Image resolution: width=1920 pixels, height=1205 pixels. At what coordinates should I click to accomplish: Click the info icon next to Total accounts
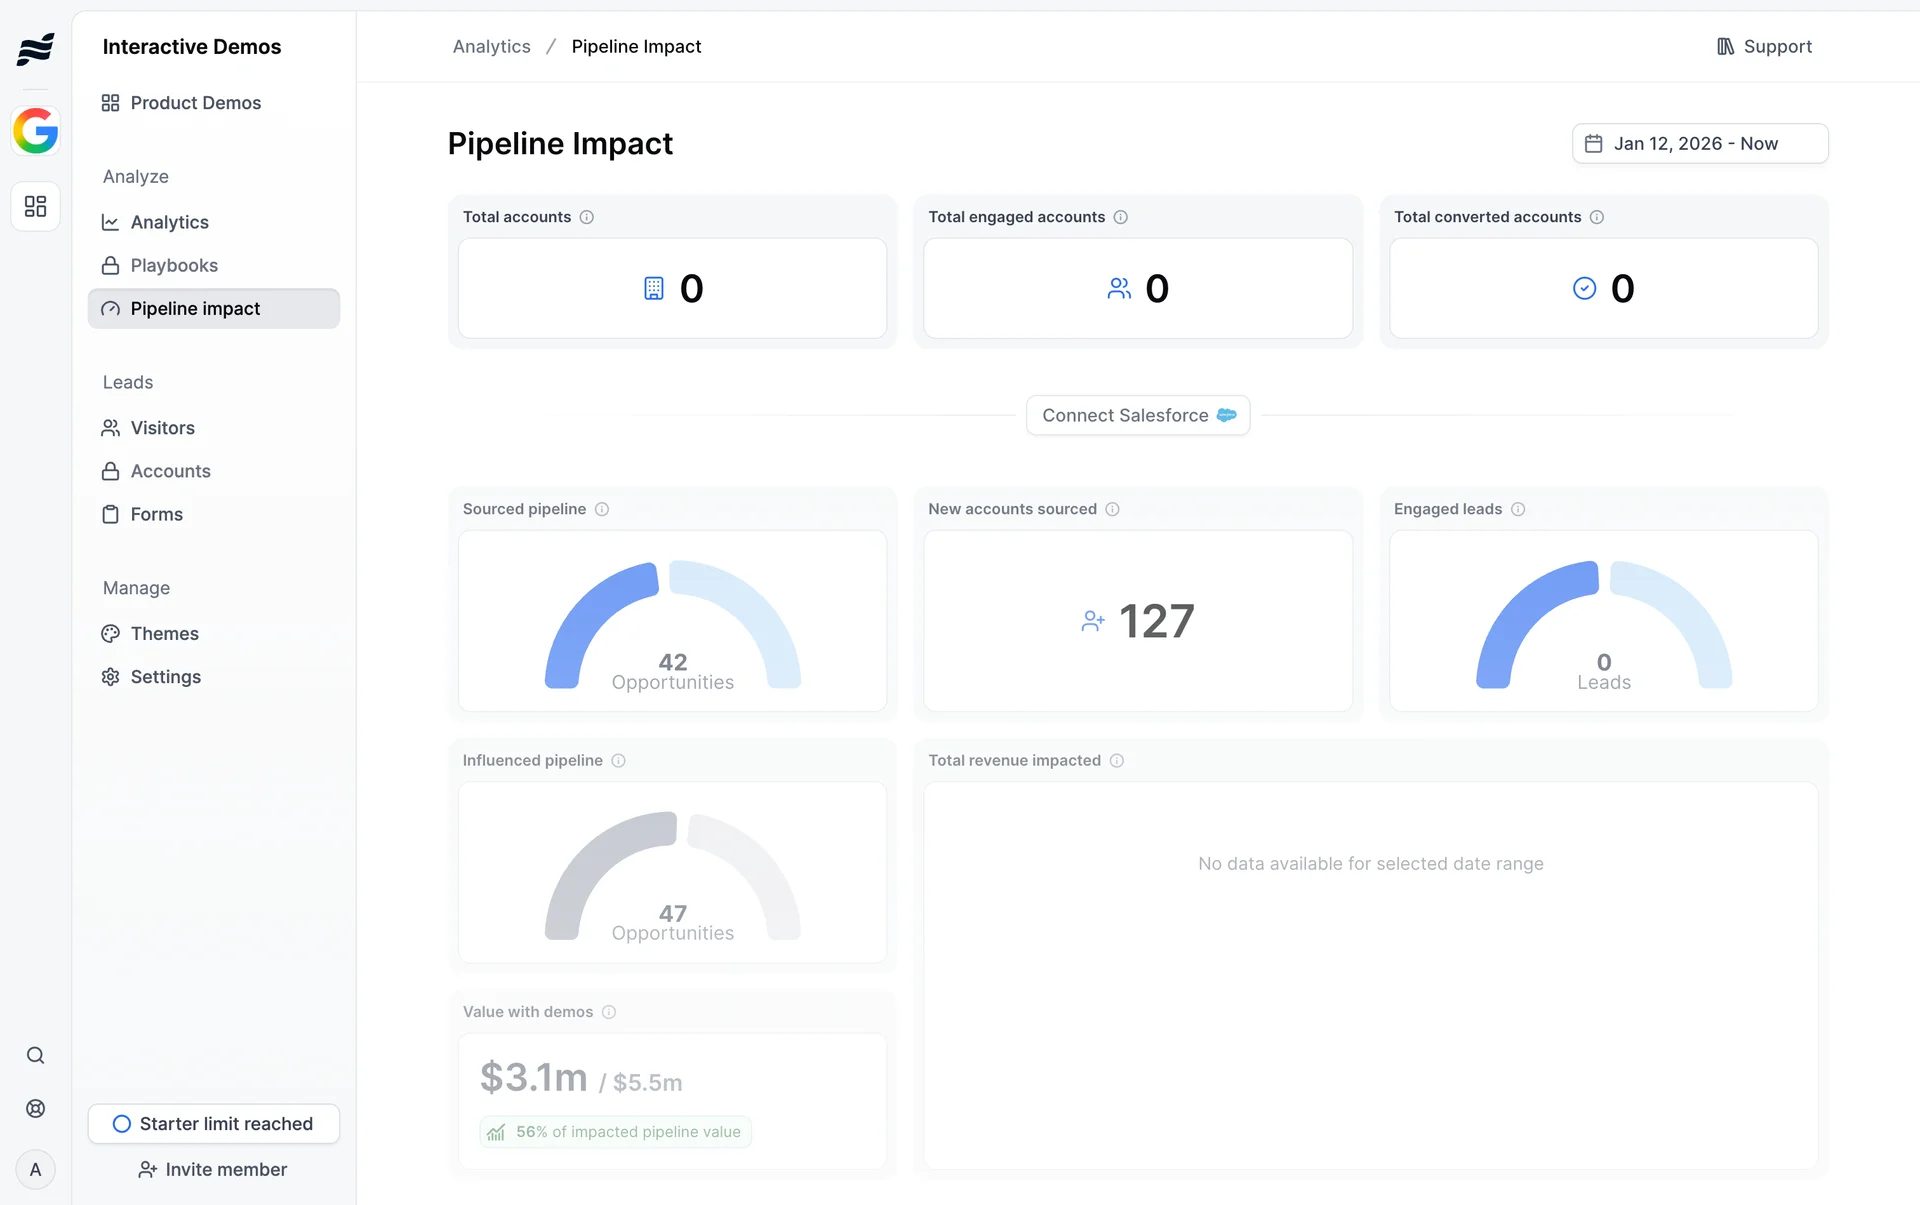(x=587, y=217)
